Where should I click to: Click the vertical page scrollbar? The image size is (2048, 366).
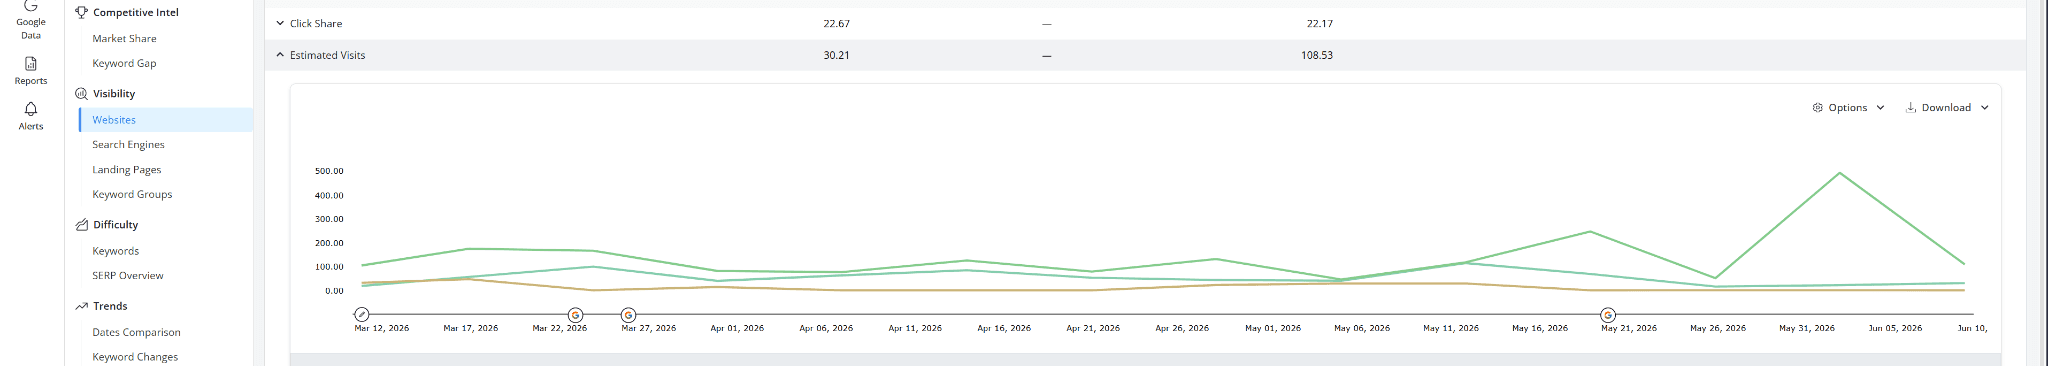[2042, 183]
